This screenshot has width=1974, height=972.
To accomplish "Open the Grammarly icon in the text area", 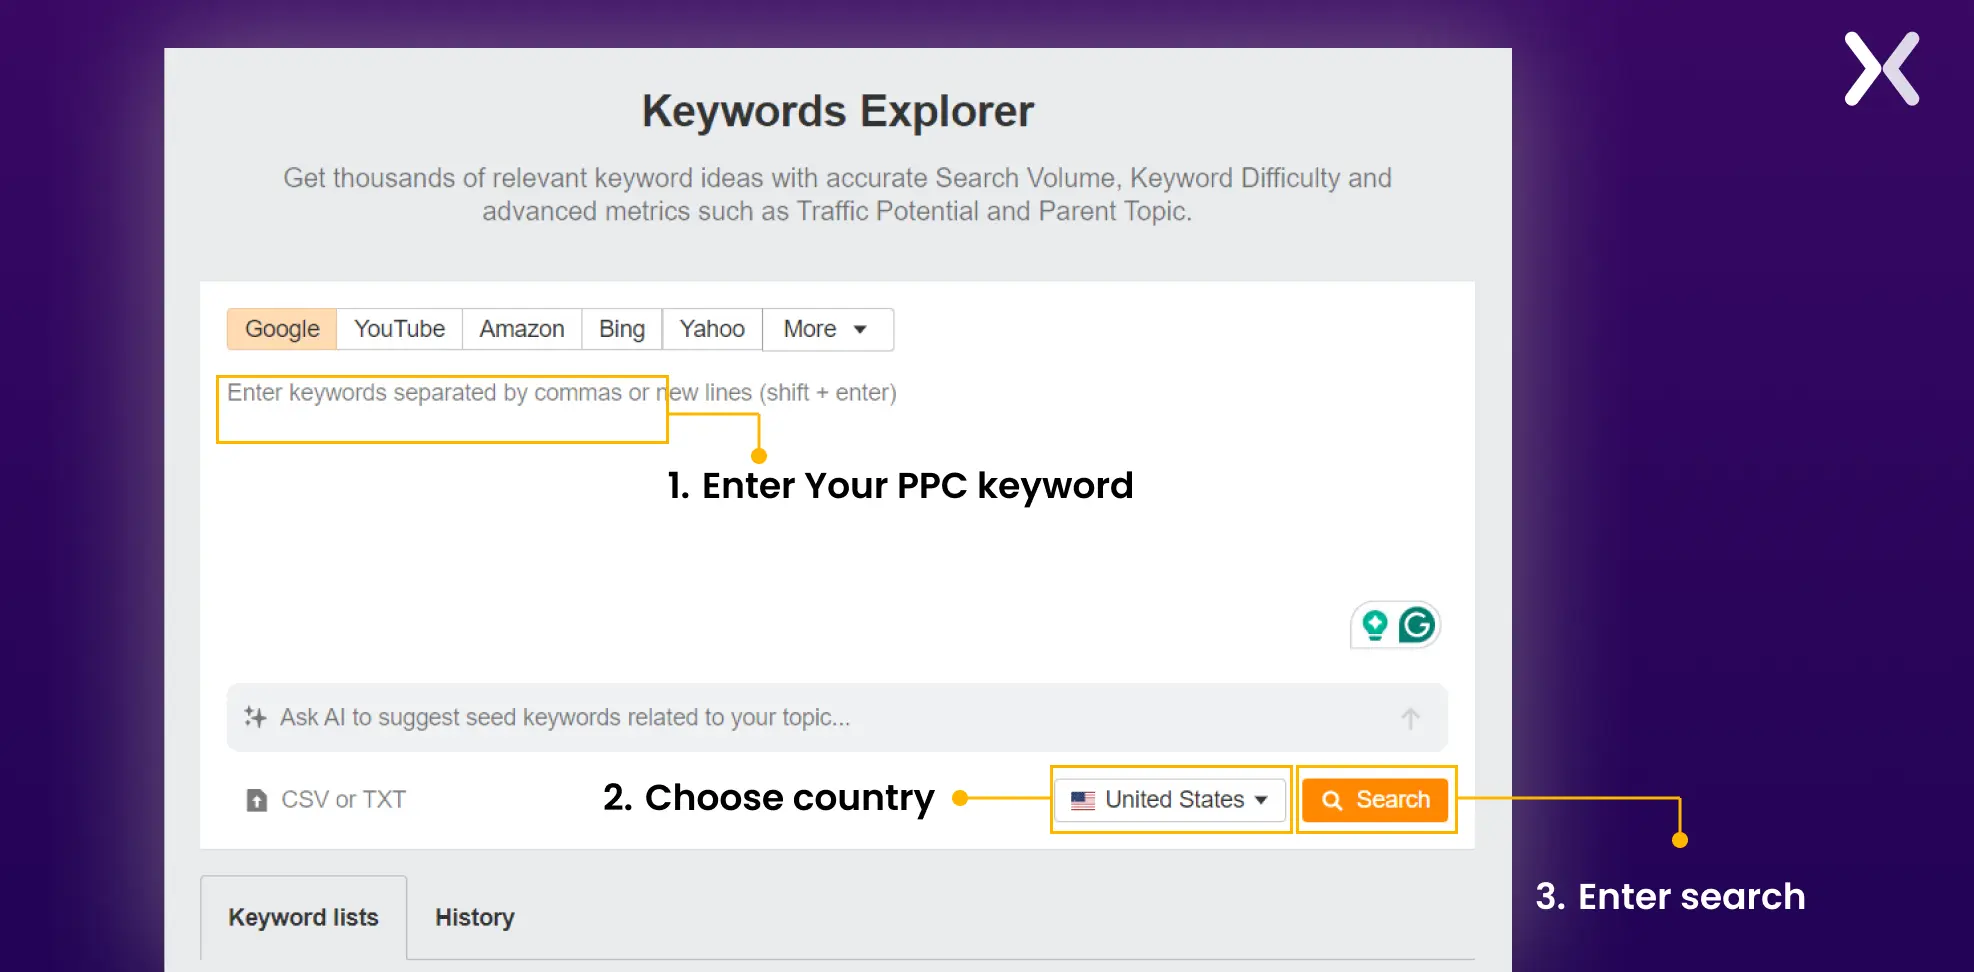I will pyautogui.click(x=1417, y=625).
